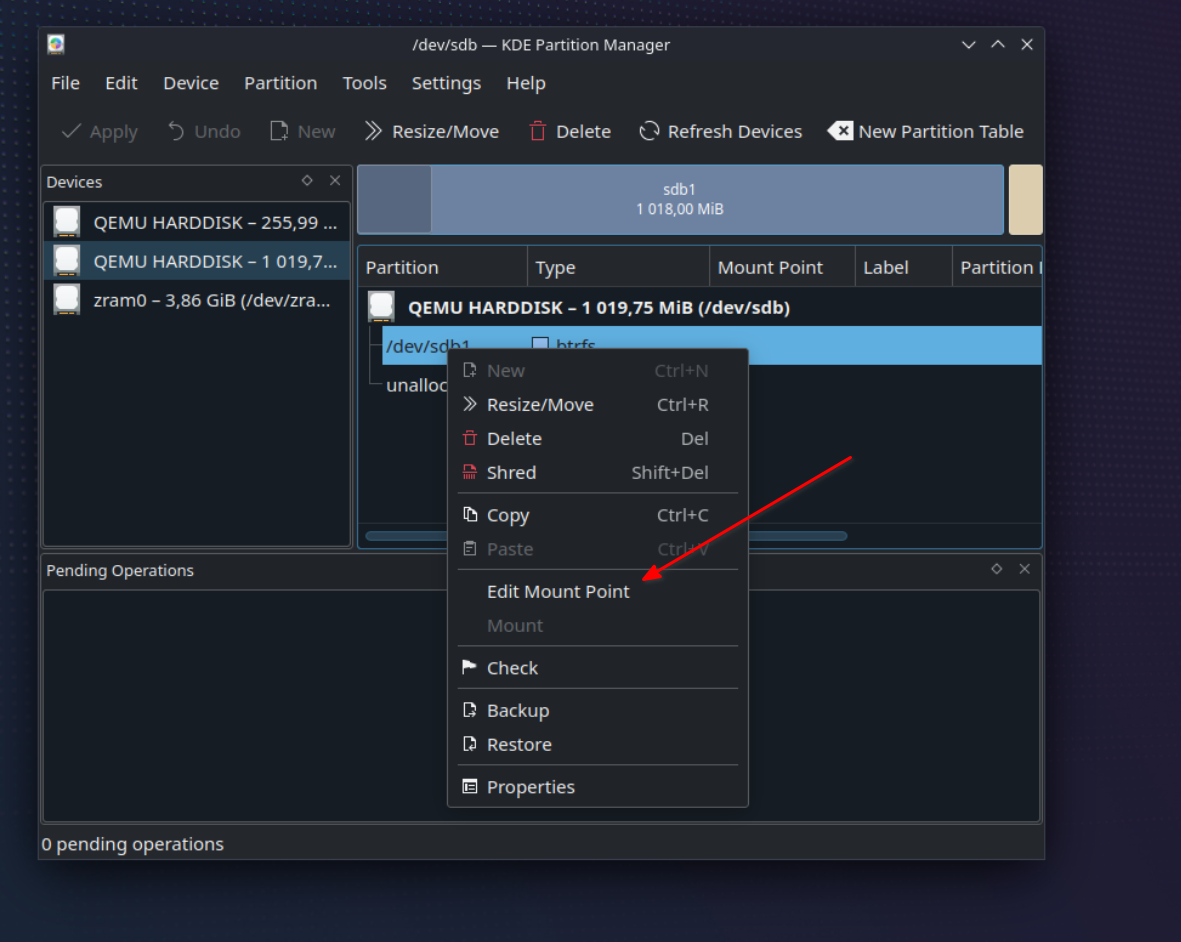Click the Apply checkmark icon in toolbar
Image resolution: width=1181 pixels, height=942 pixels.
click(72, 131)
